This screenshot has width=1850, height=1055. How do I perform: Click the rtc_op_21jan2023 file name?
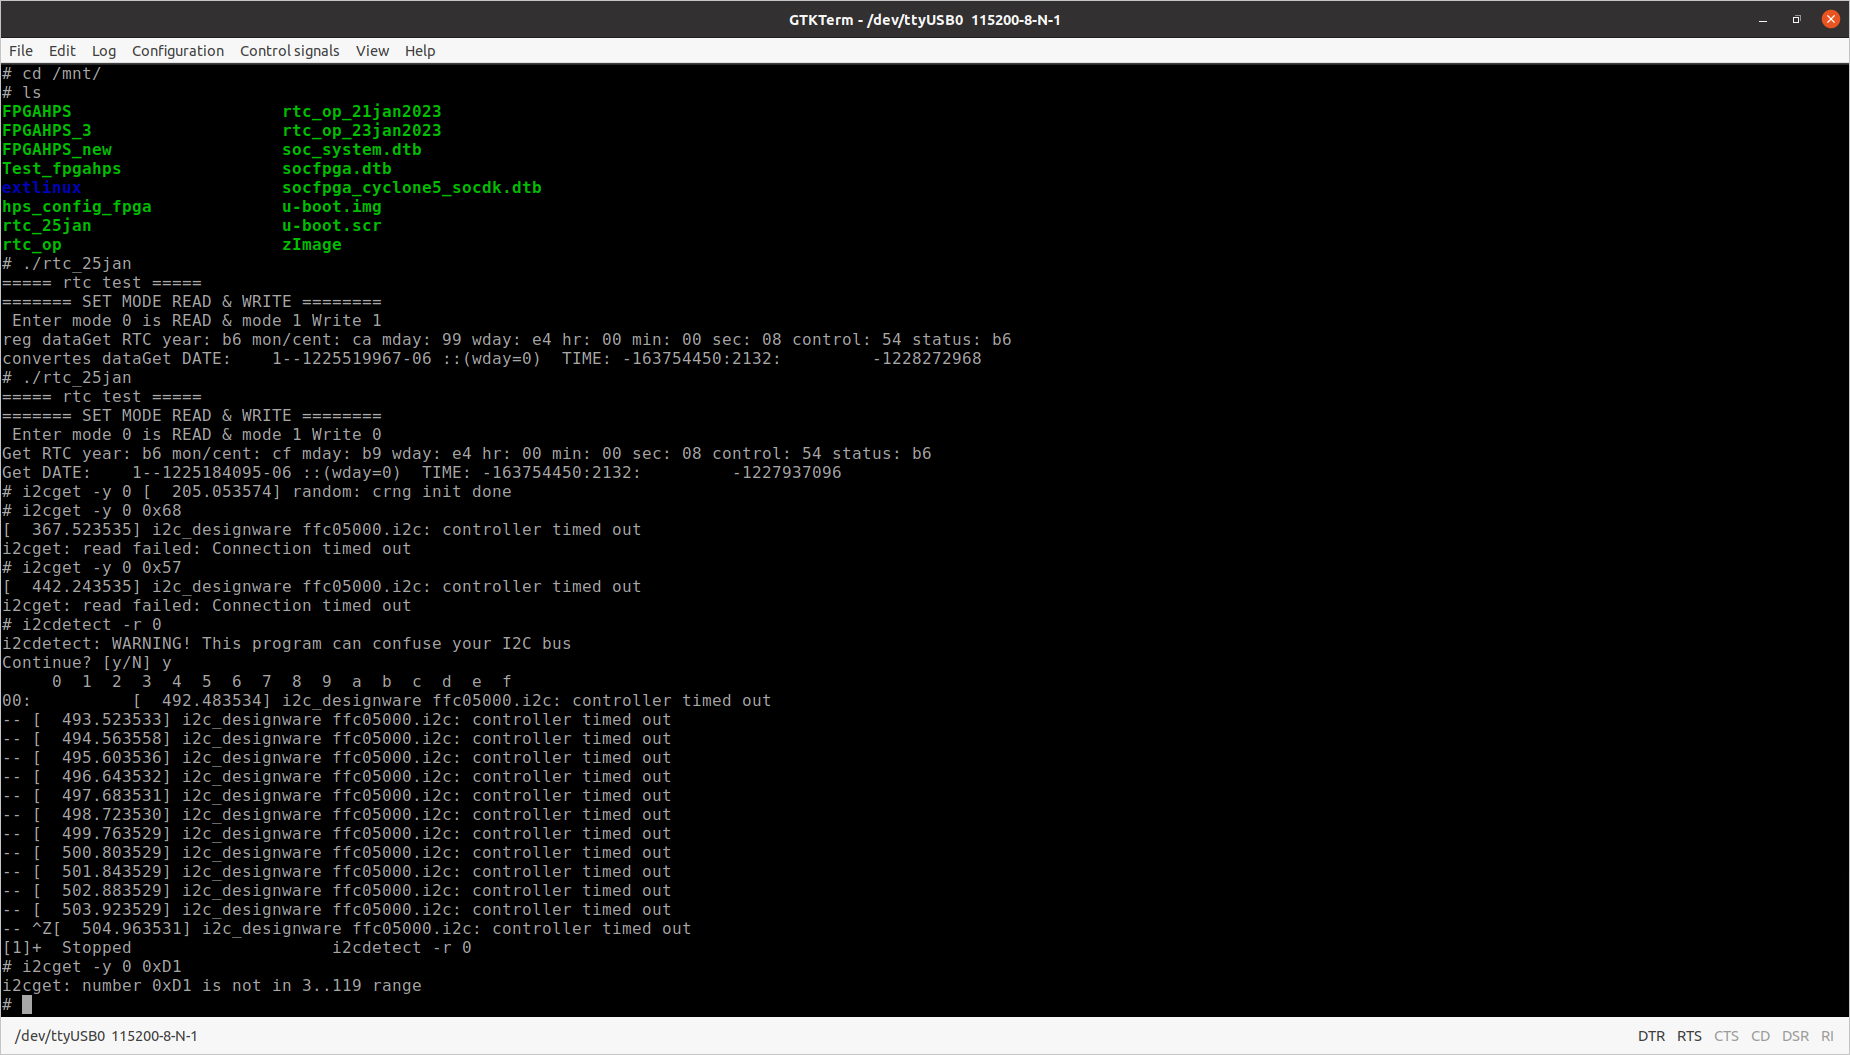pos(362,112)
